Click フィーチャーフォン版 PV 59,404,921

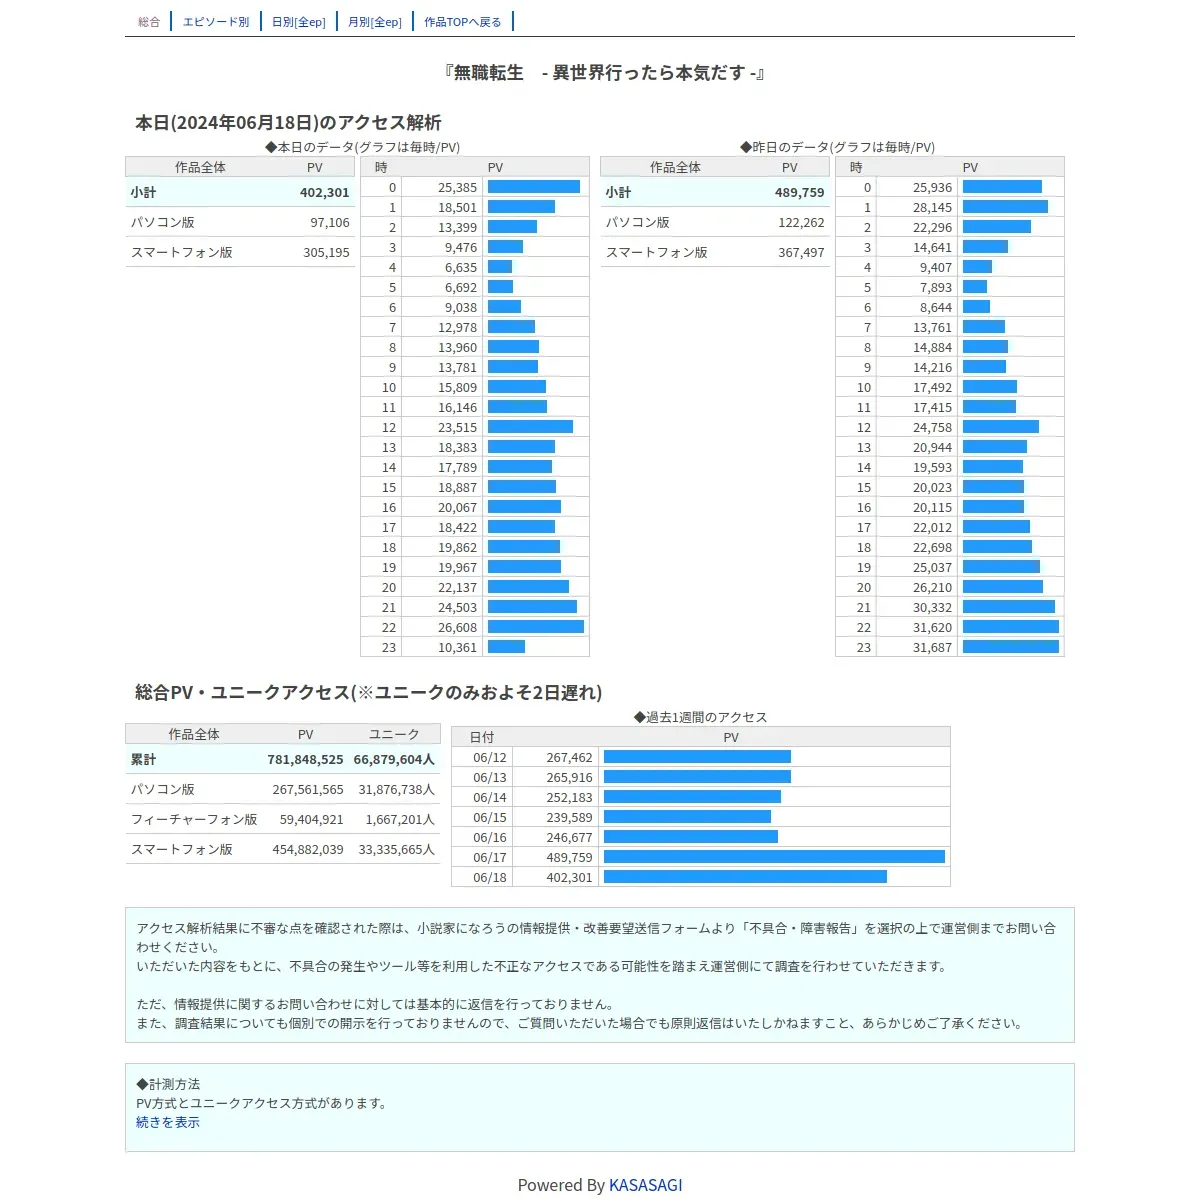[311, 819]
